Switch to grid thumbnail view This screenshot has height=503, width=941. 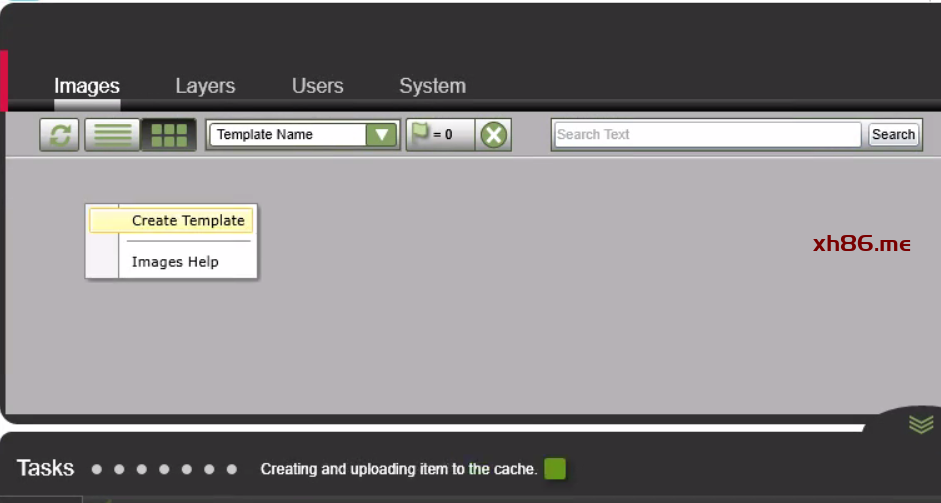[x=168, y=135]
